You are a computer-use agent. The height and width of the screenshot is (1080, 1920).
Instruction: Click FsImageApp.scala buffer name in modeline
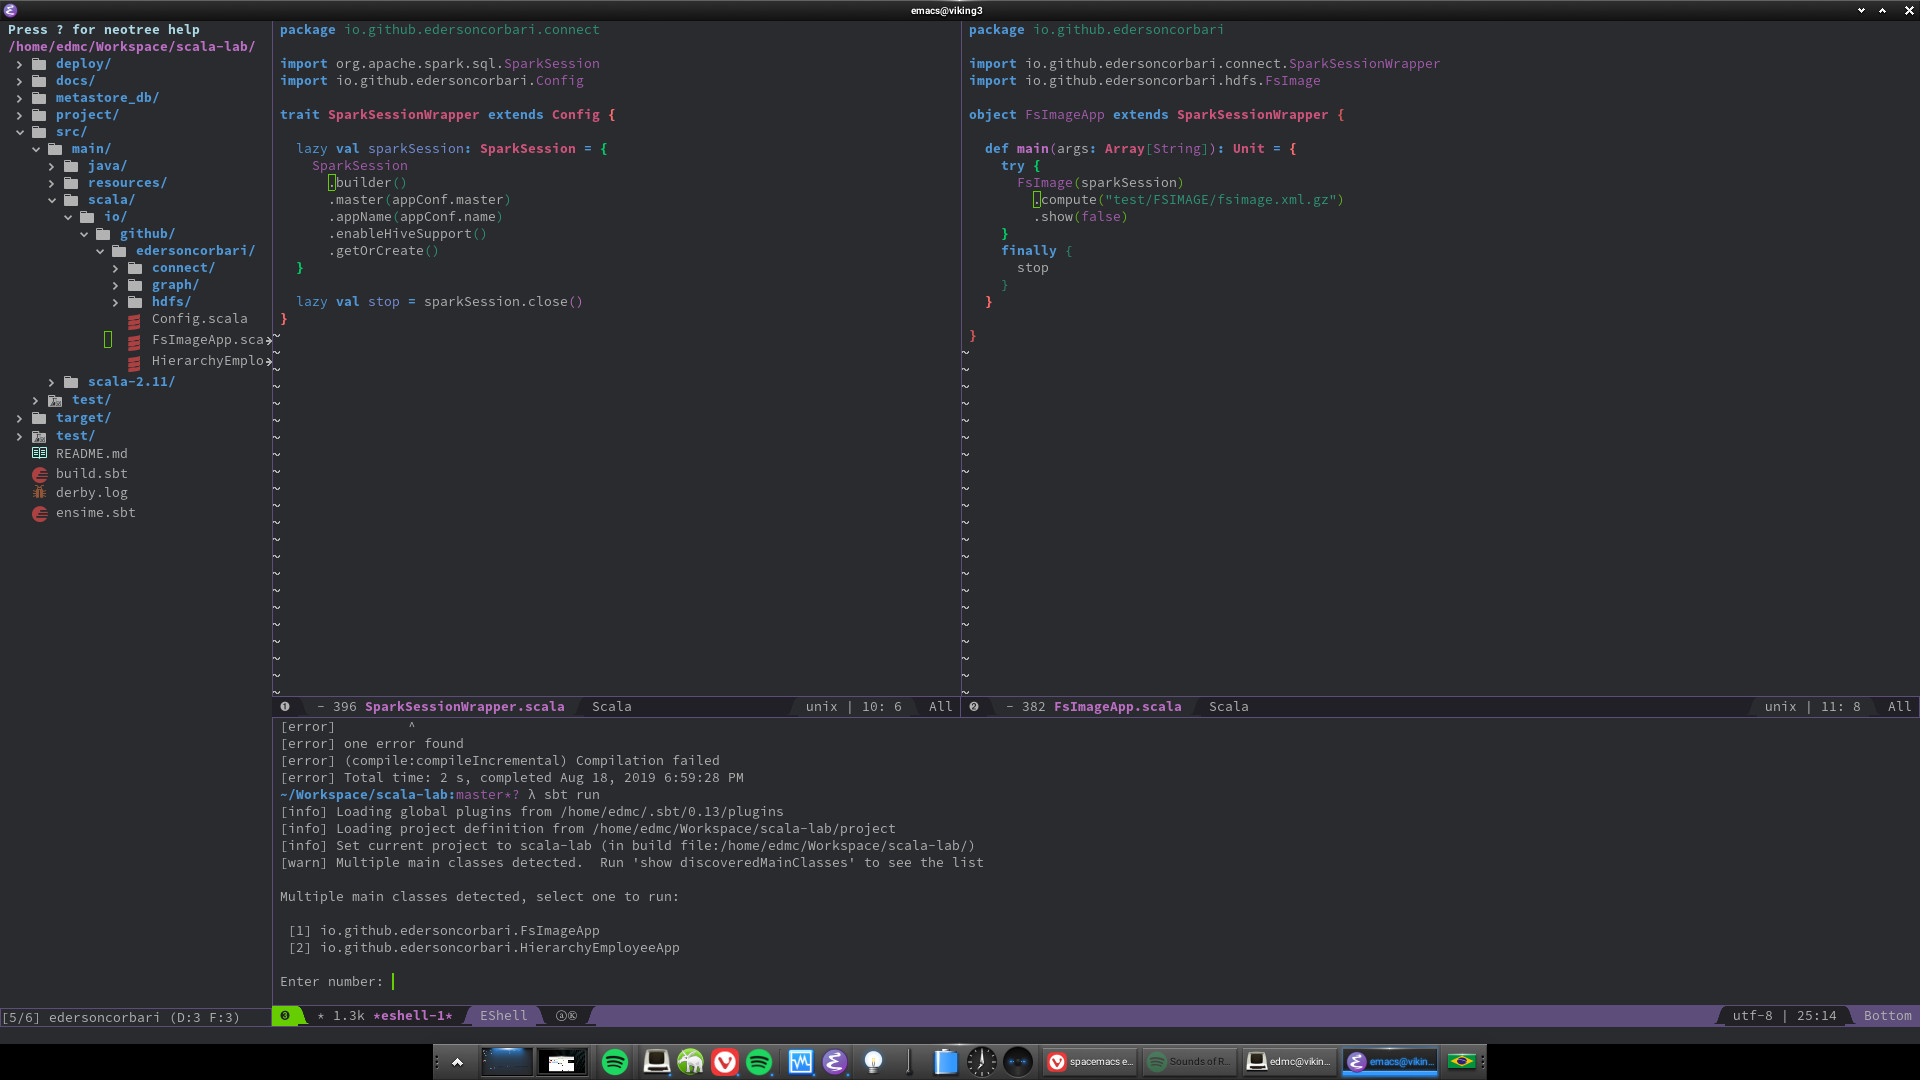pyautogui.click(x=1117, y=707)
